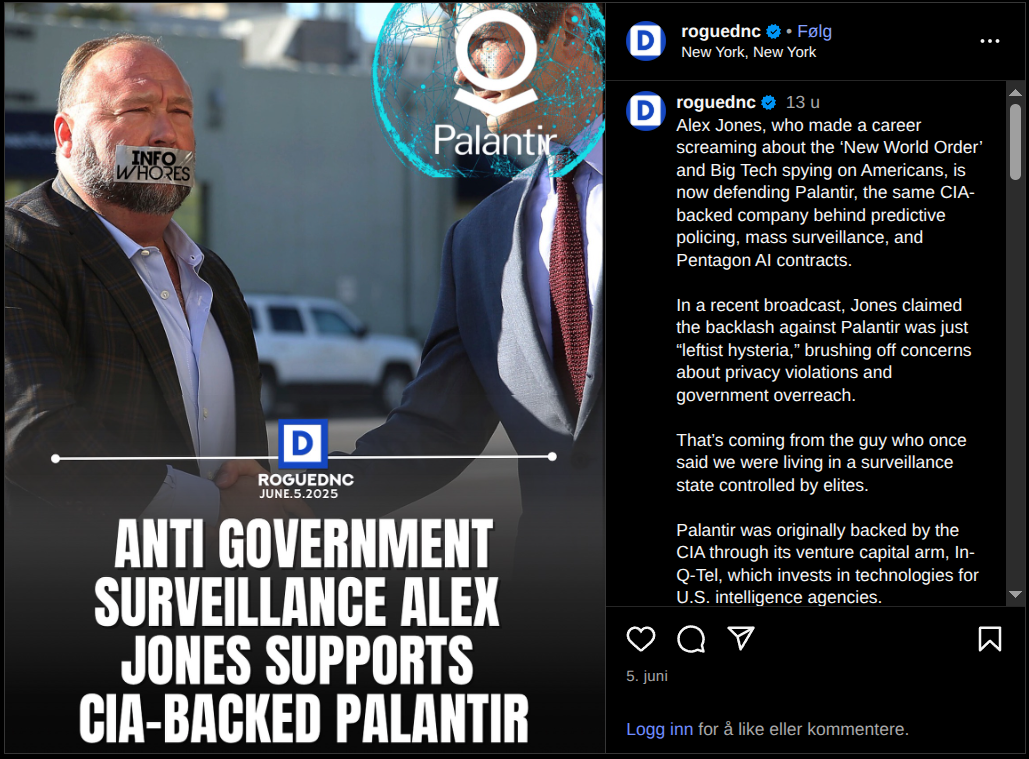Click roguednc avatar beside caption
Viewport: 1029px width, 759px height.
point(646,110)
